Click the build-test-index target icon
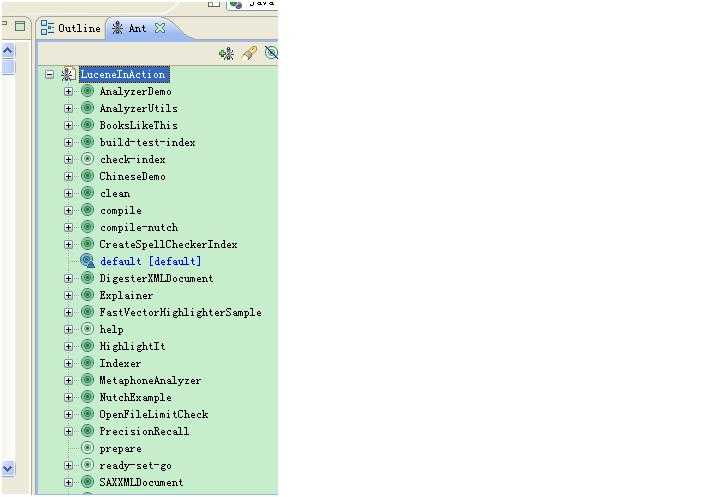The image size is (720, 497). tap(87, 142)
